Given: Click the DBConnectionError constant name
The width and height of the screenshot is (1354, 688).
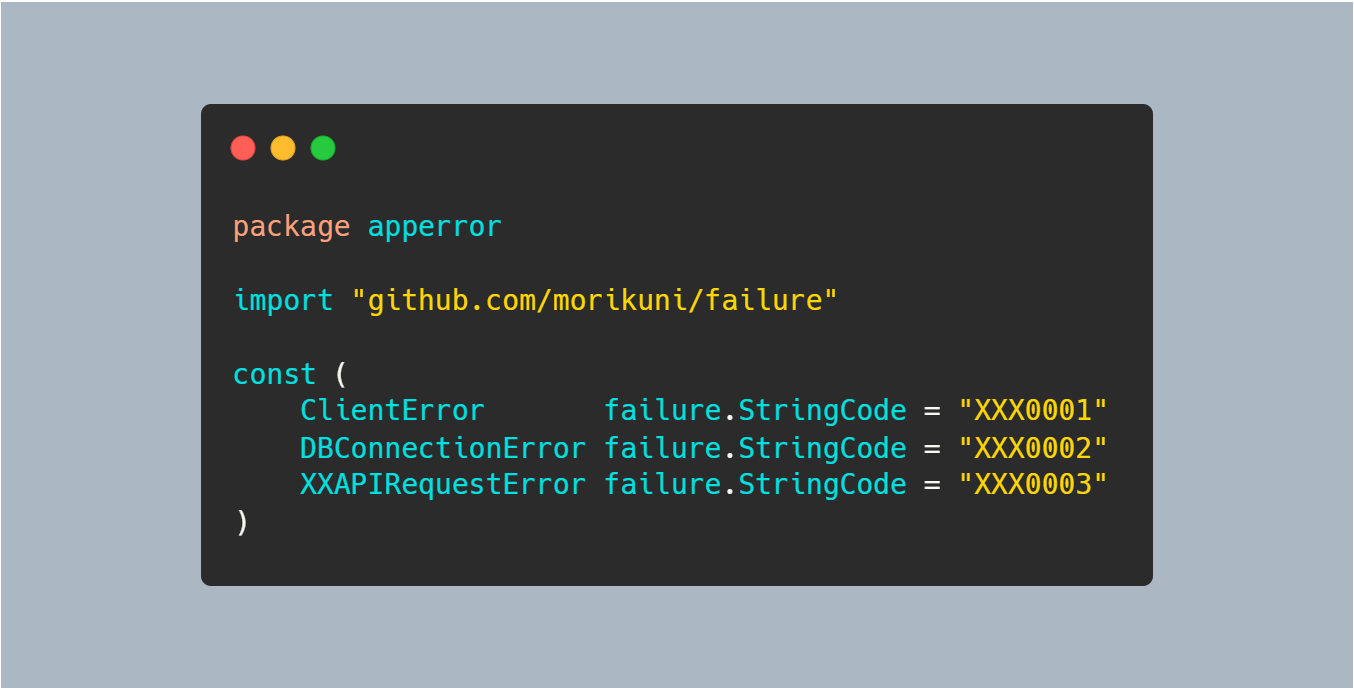Looking at the screenshot, I should coord(443,447).
